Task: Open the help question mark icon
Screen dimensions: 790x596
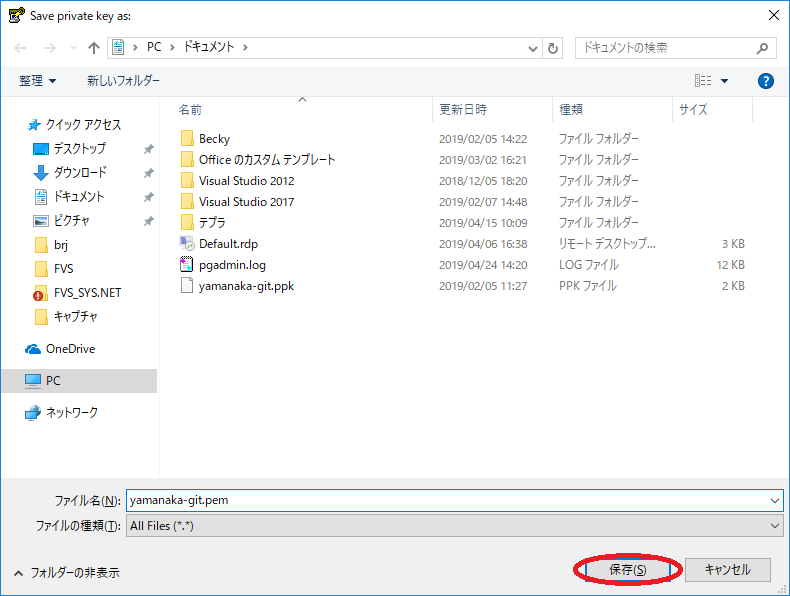Action: [766, 80]
